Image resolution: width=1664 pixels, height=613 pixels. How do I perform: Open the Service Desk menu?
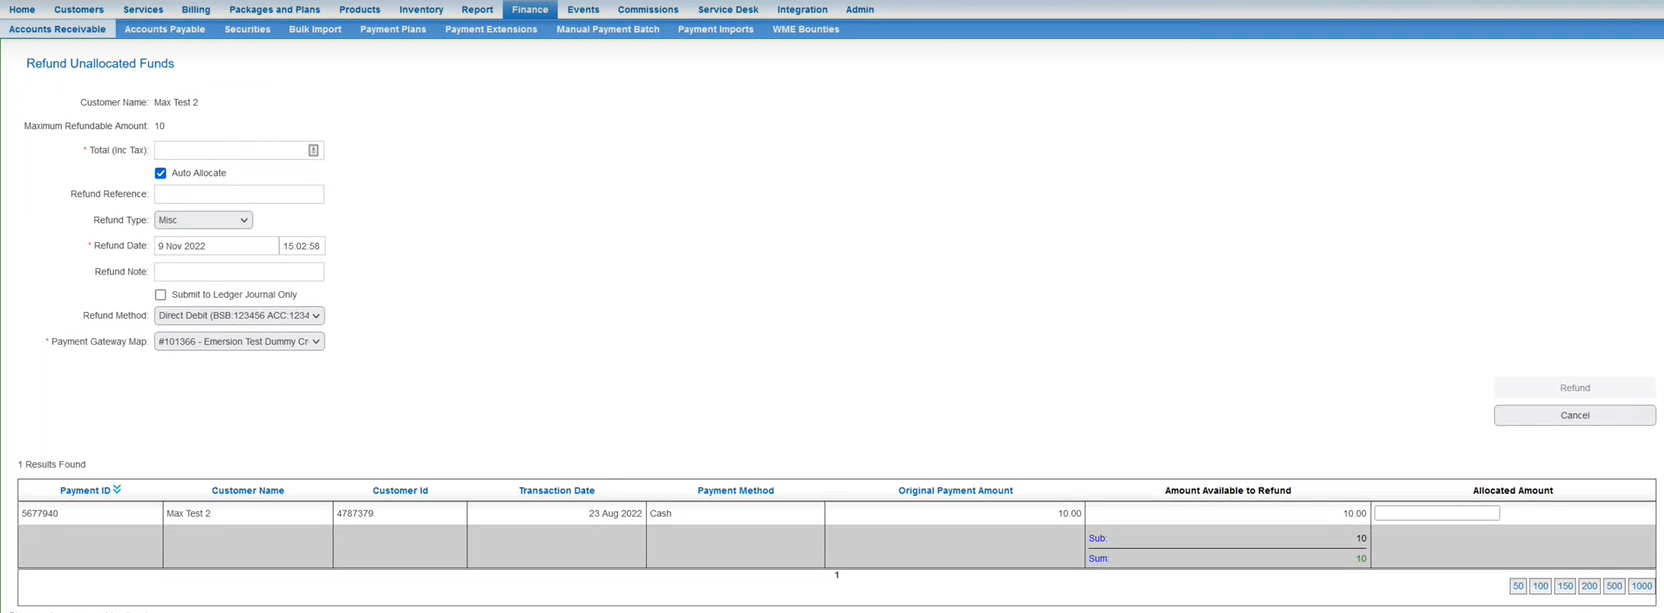tap(728, 9)
